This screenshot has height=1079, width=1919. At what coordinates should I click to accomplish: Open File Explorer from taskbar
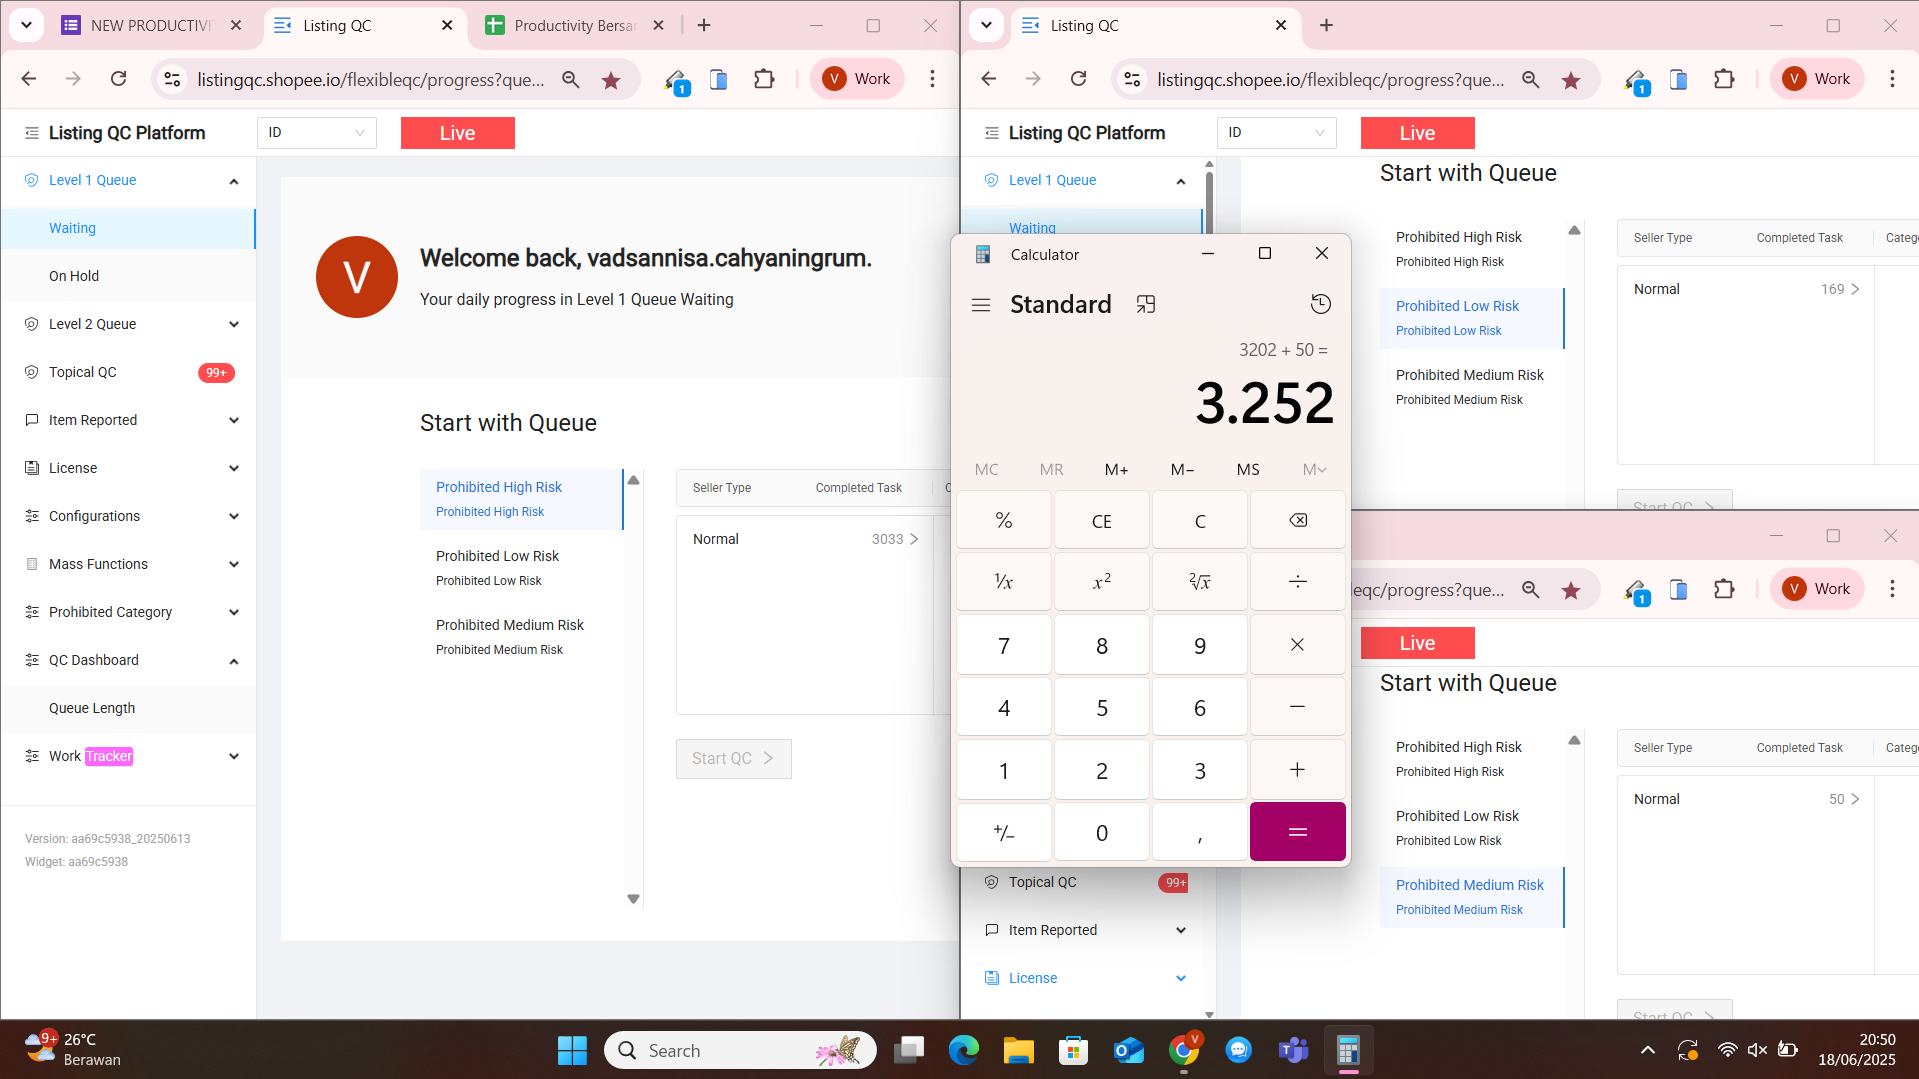[1018, 1050]
